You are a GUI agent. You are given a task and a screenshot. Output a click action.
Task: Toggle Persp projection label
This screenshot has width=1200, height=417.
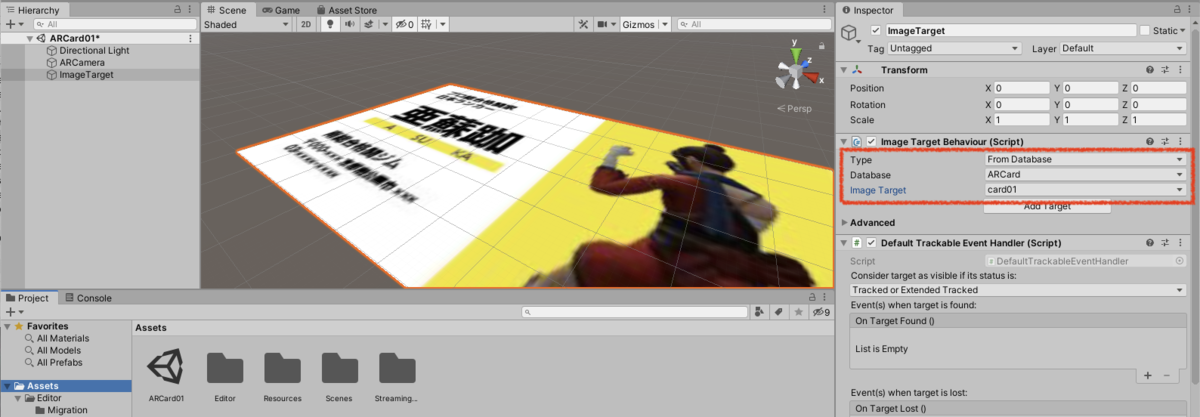tap(795, 108)
